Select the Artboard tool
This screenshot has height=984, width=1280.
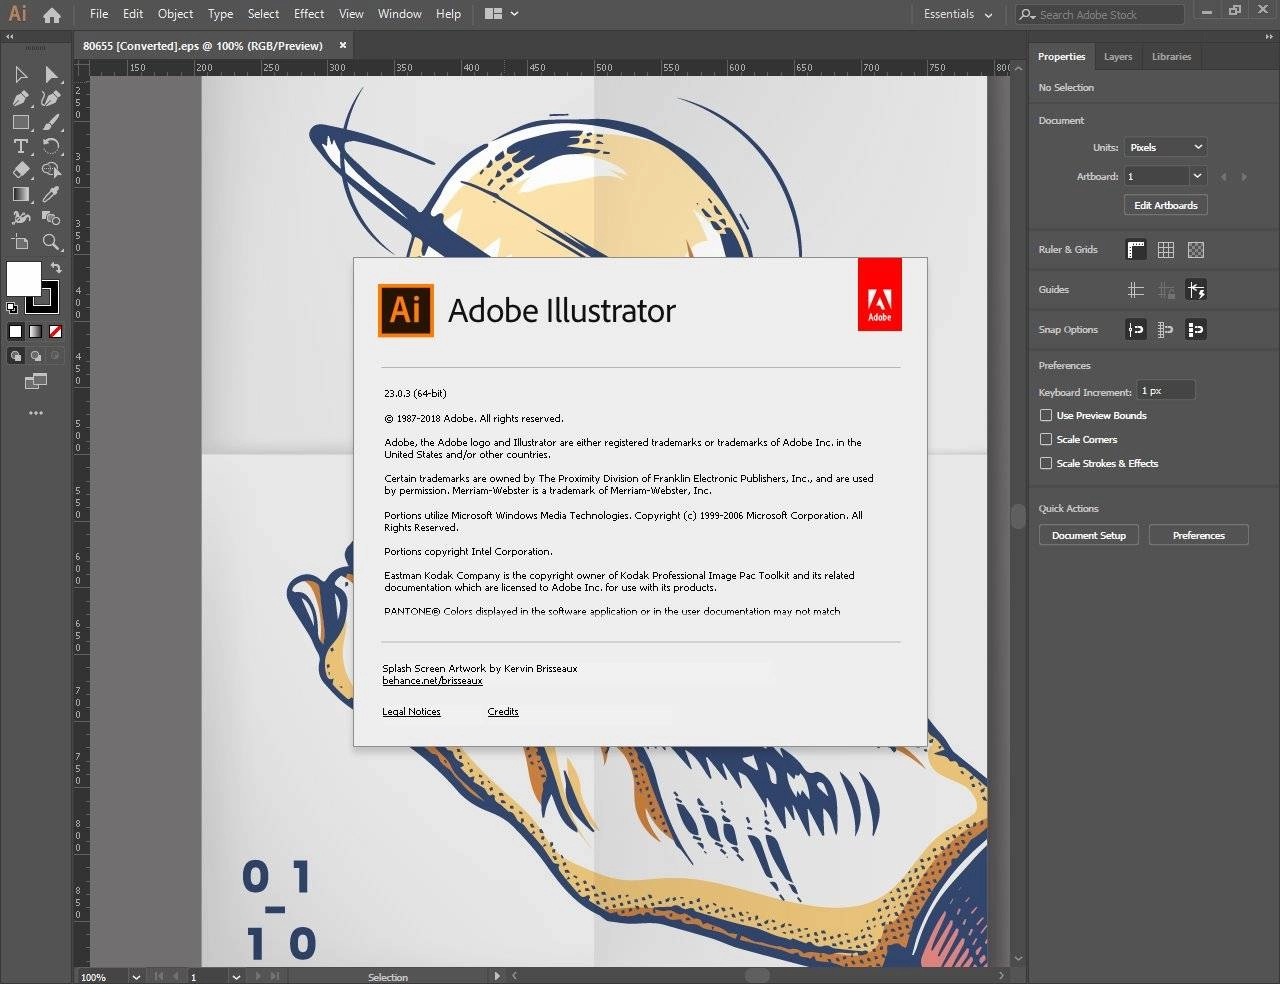coord(21,242)
